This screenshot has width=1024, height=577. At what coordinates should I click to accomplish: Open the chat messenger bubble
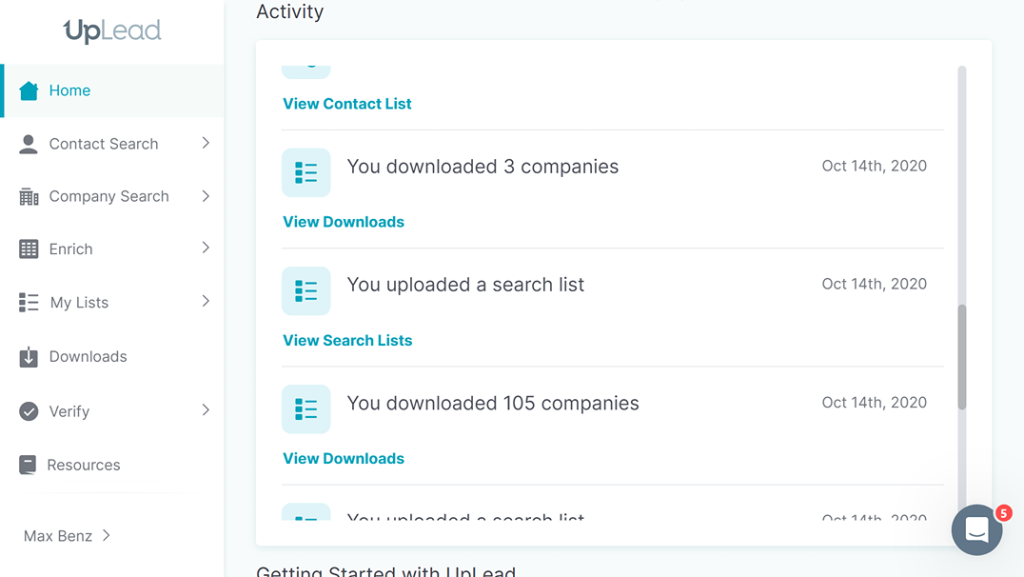(x=976, y=530)
